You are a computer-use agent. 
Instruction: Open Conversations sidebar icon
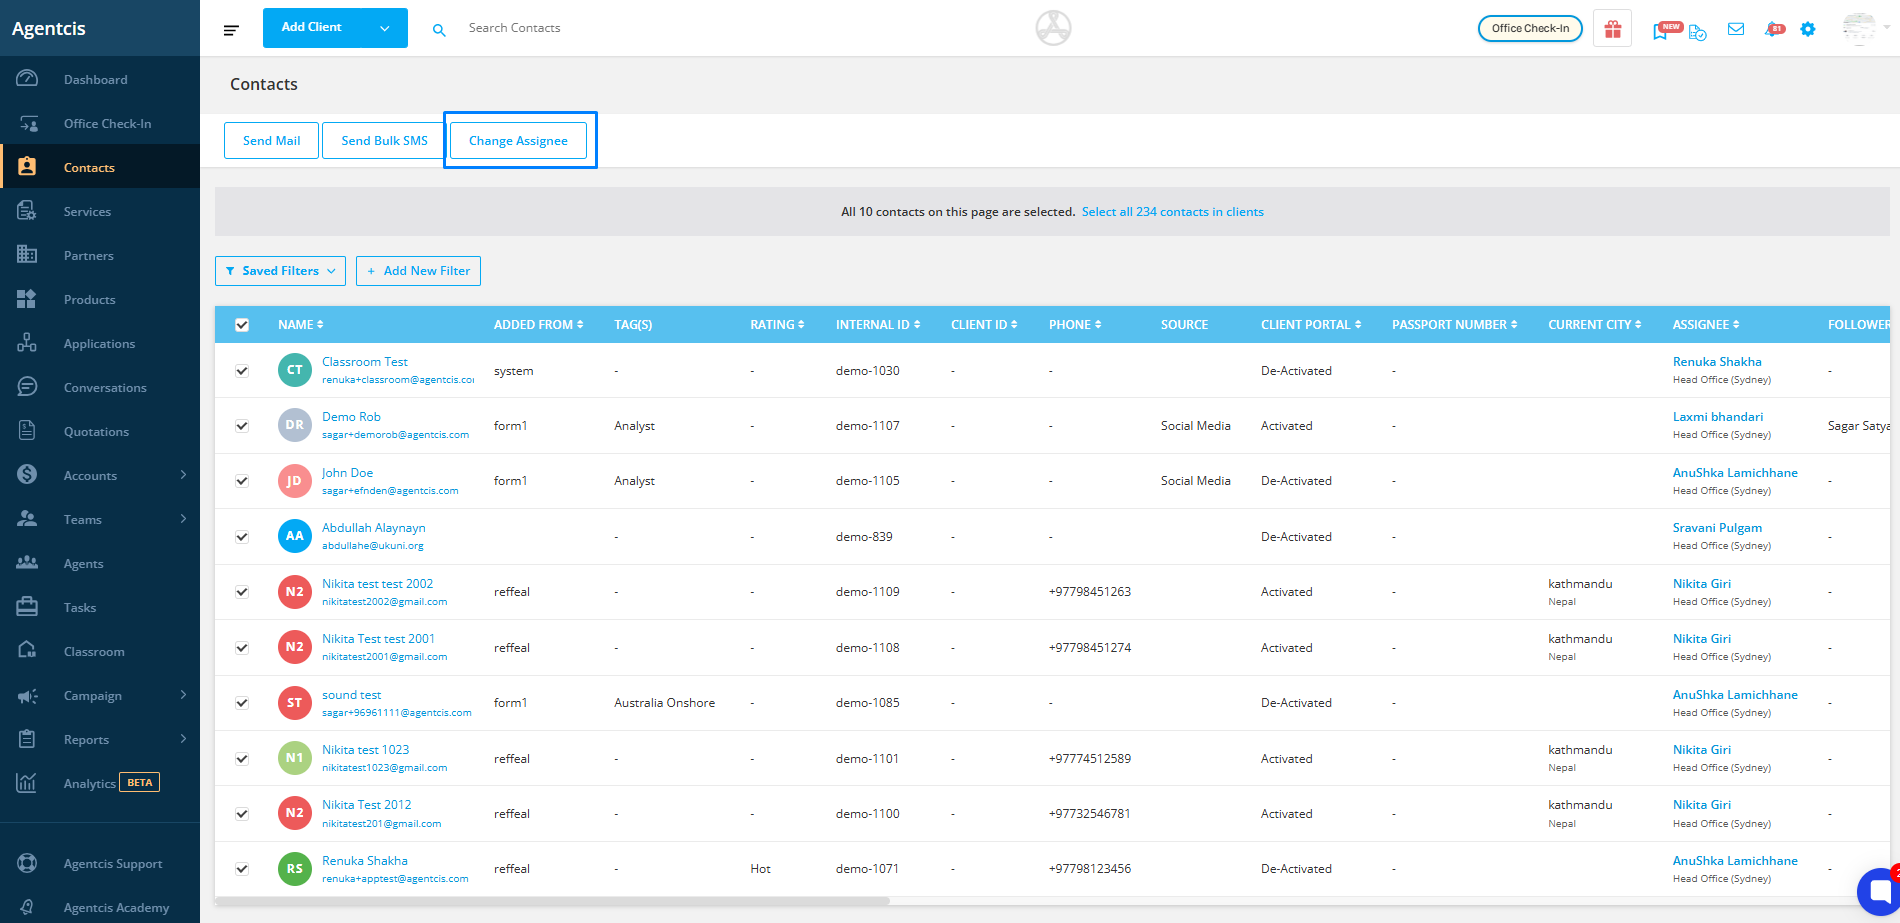pos(27,387)
